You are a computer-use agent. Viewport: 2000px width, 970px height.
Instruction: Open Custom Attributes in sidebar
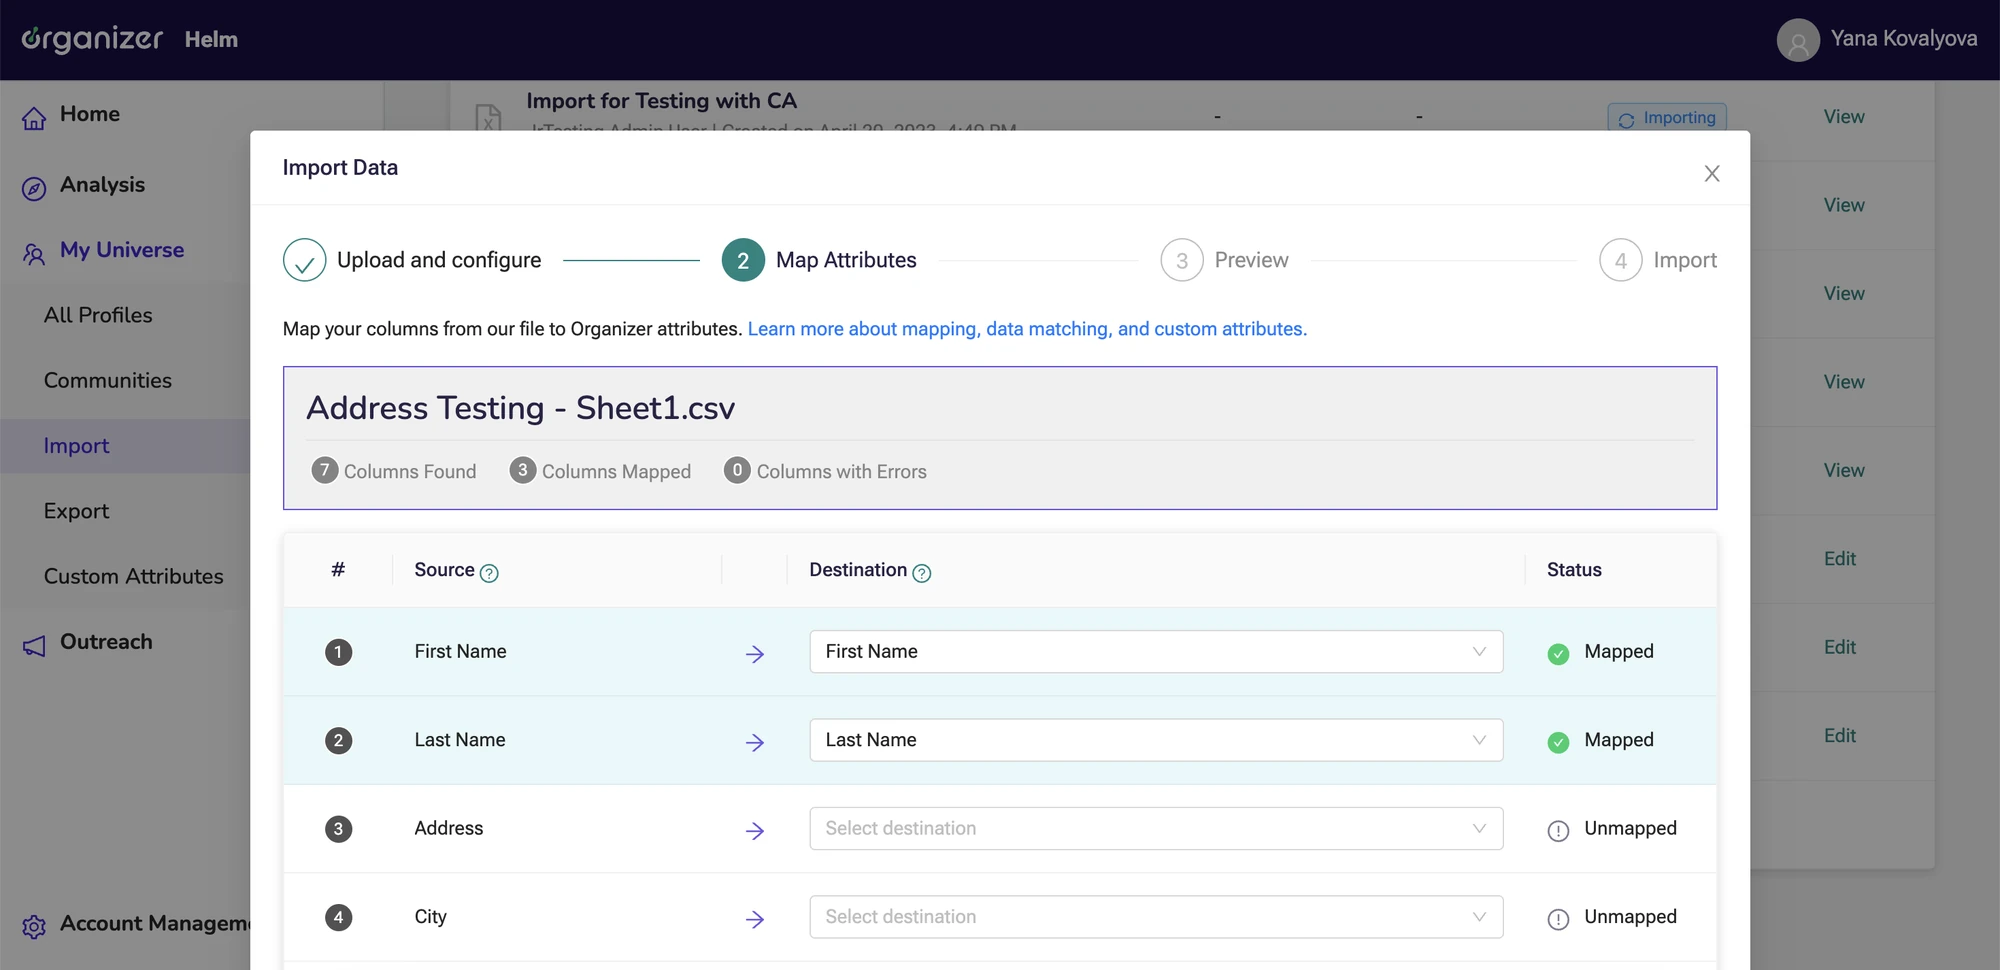(x=134, y=576)
